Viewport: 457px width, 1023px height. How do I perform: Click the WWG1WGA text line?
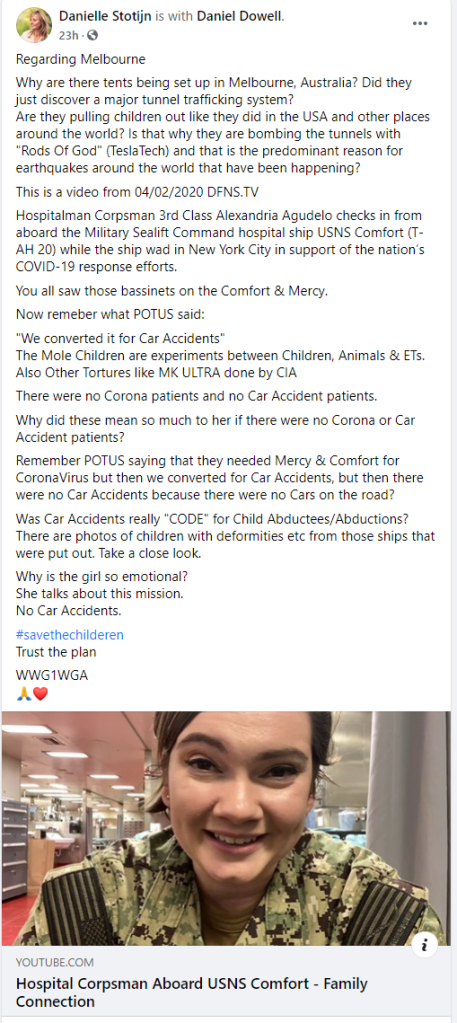coord(52,675)
